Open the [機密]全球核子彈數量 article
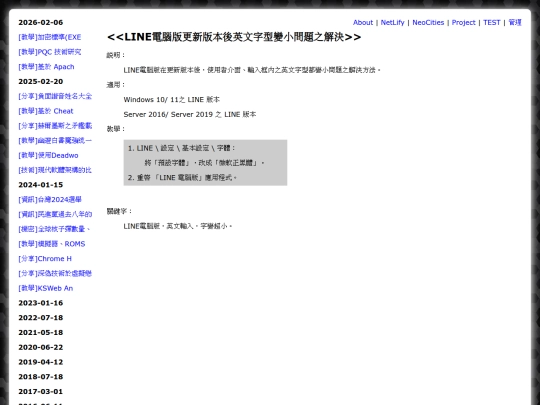This screenshot has height=405, width=540. click(54, 229)
